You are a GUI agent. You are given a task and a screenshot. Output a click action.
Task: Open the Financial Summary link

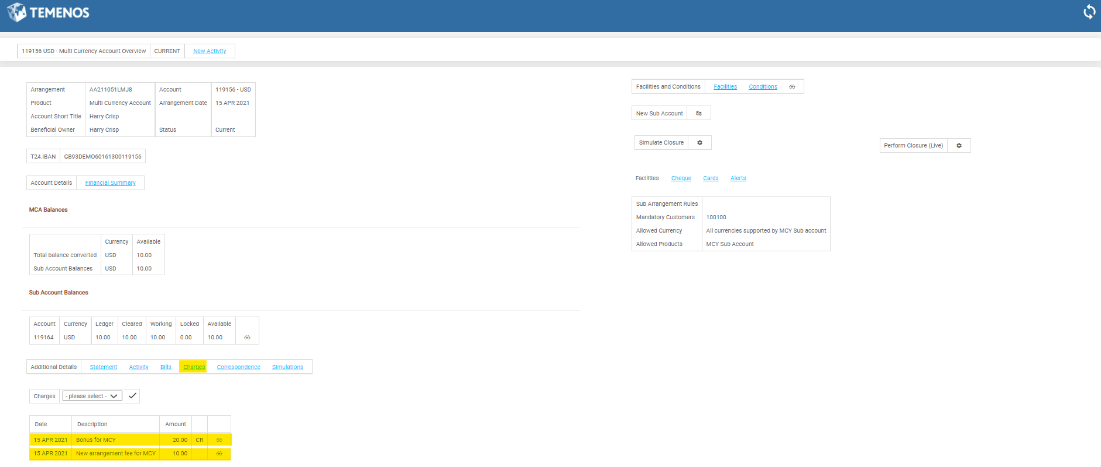pyautogui.click(x=110, y=182)
